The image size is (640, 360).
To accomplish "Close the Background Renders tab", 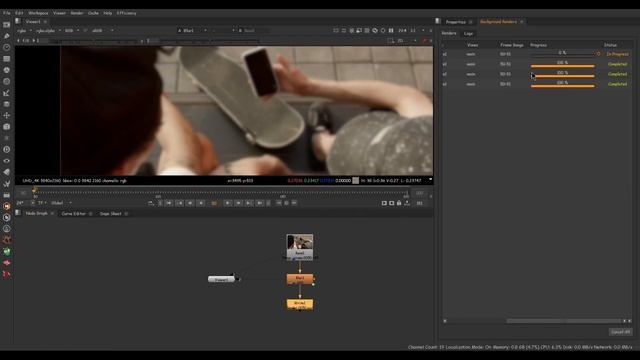I will (x=522, y=22).
